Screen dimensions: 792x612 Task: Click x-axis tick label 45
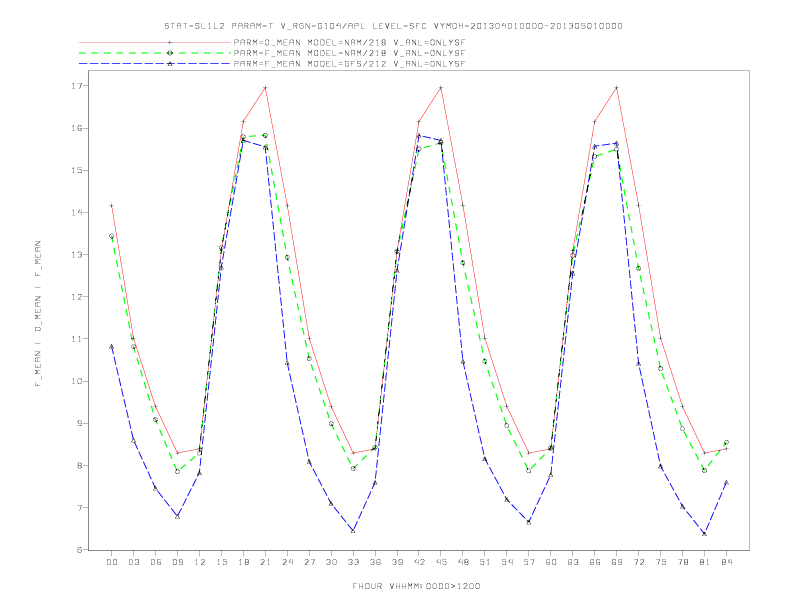pos(441,562)
